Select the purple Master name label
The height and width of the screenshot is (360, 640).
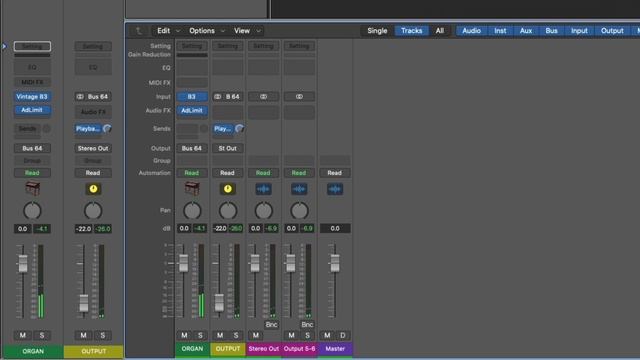[335, 349]
